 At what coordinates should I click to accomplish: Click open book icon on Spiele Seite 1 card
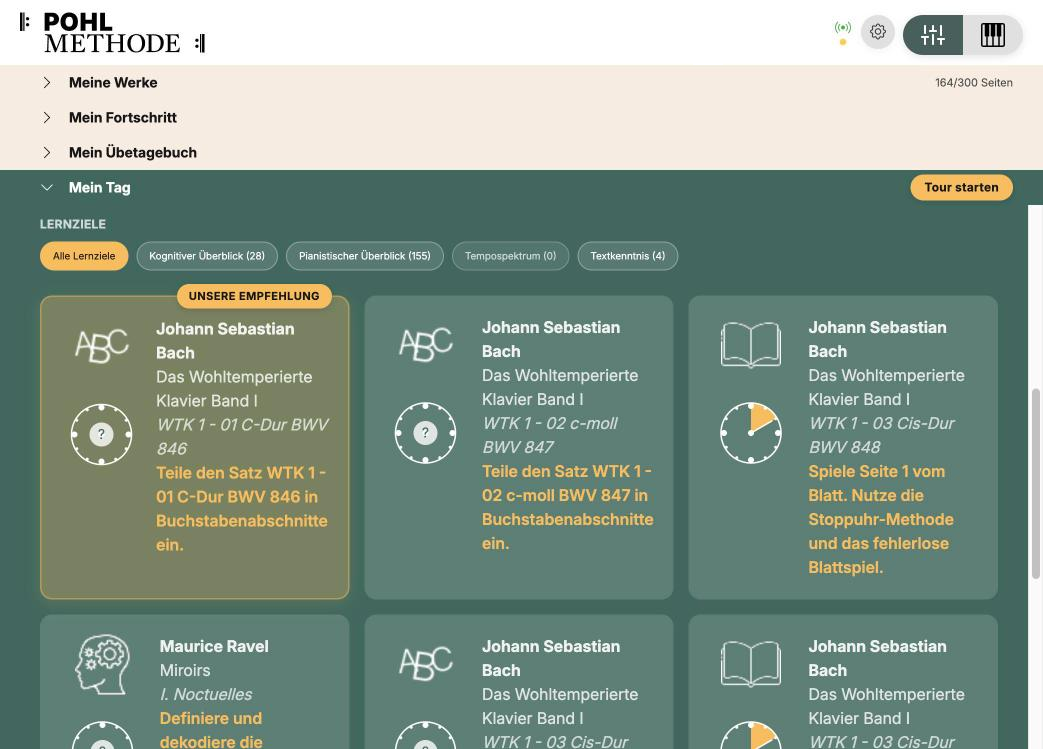(x=751, y=345)
